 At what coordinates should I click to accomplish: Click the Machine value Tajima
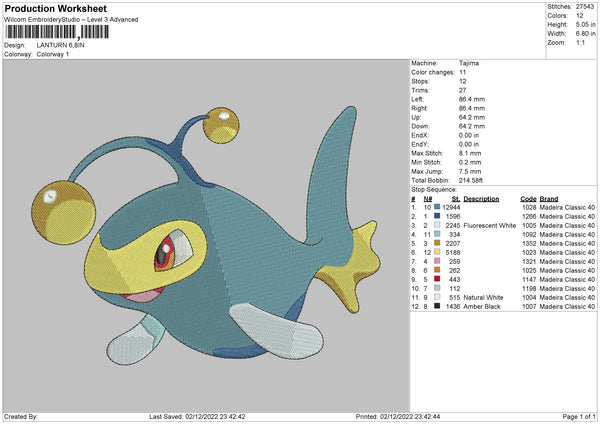pos(469,63)
